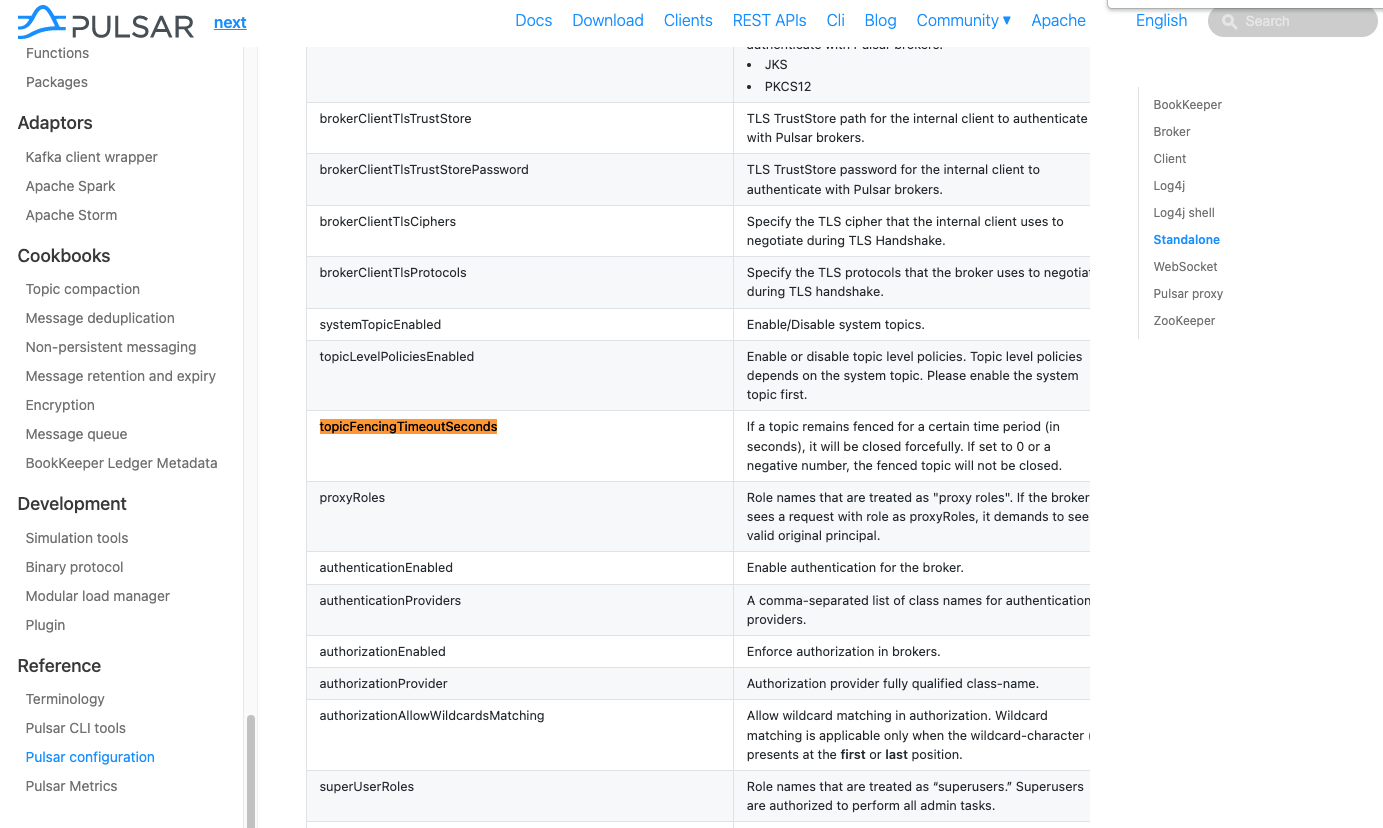Jump to Pulsar proxy section

1188,294
